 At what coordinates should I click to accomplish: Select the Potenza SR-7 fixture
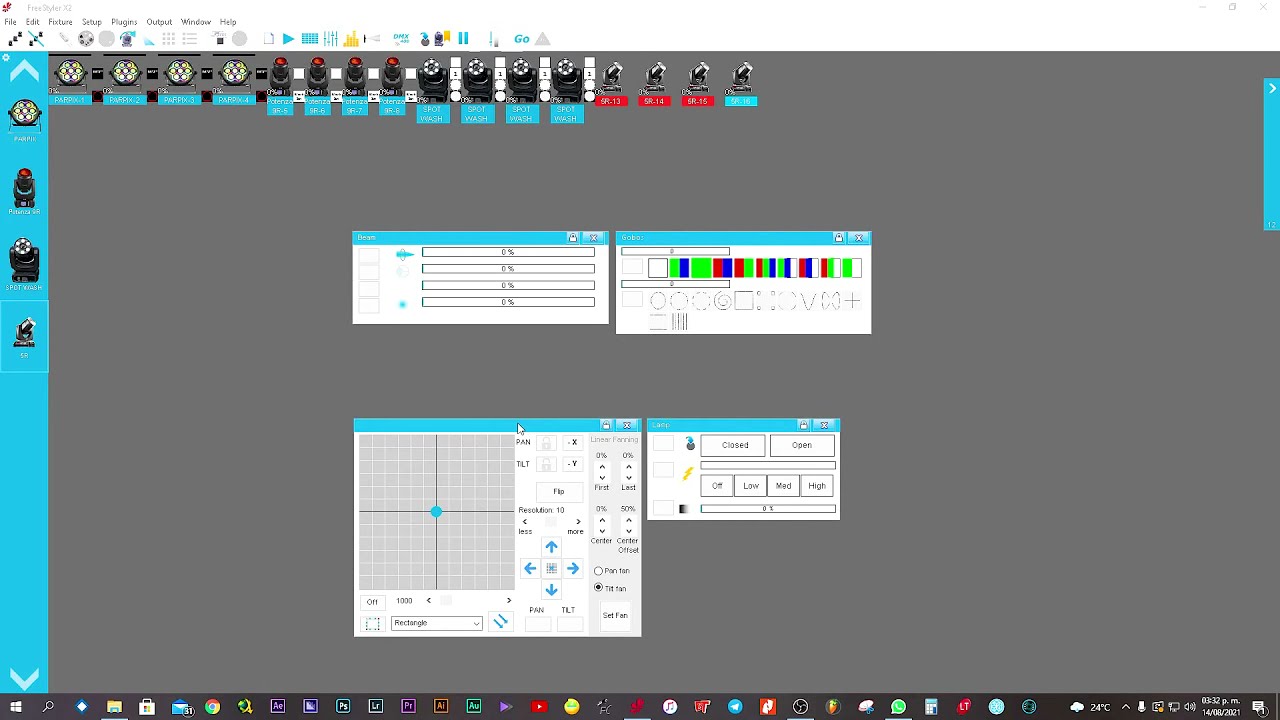coord(355,87)
